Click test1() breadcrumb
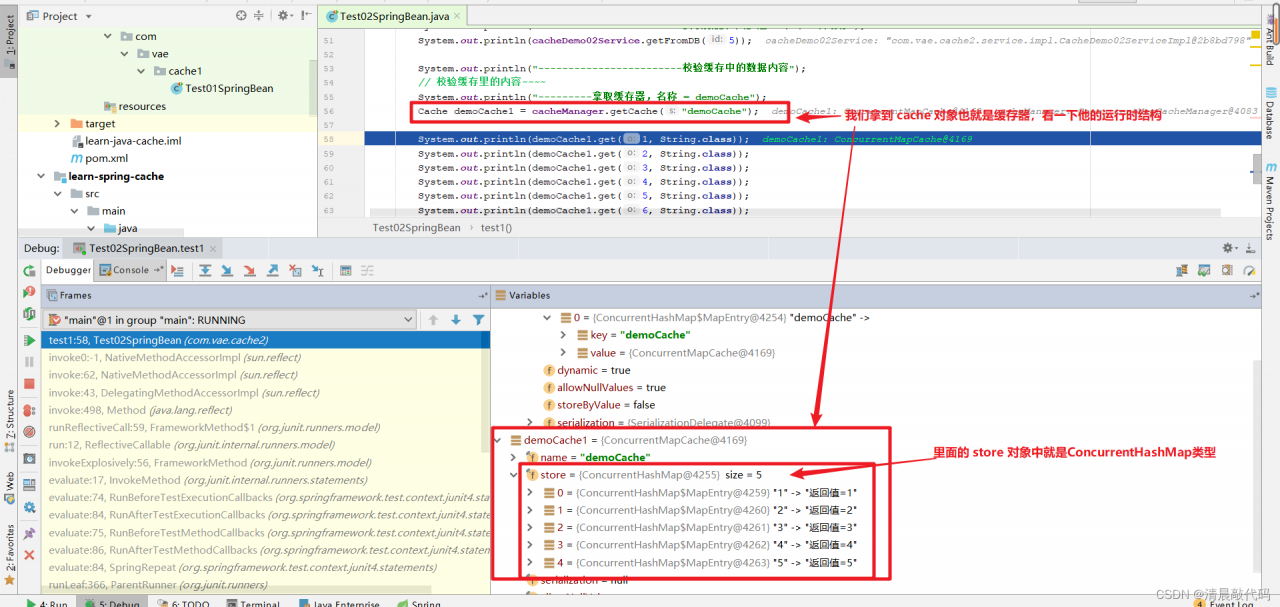Image resolution: width=1280 pixels, height=607 pixels. pyautogui.click(x=496, y=228)
